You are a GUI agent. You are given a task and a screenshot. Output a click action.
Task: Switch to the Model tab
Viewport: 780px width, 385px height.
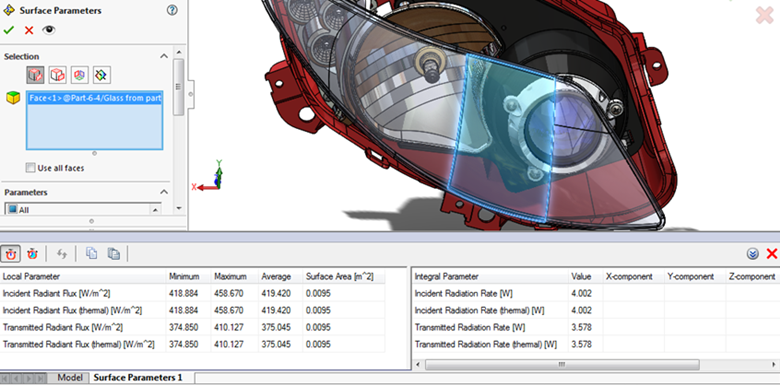[70, 378]
